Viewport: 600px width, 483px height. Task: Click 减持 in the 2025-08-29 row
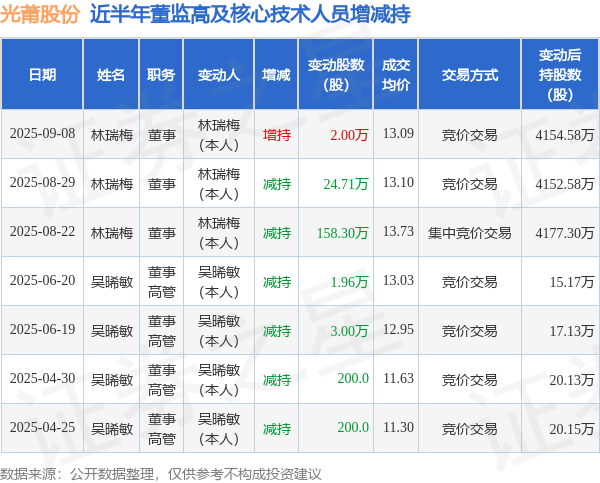[x=277, y=184]
